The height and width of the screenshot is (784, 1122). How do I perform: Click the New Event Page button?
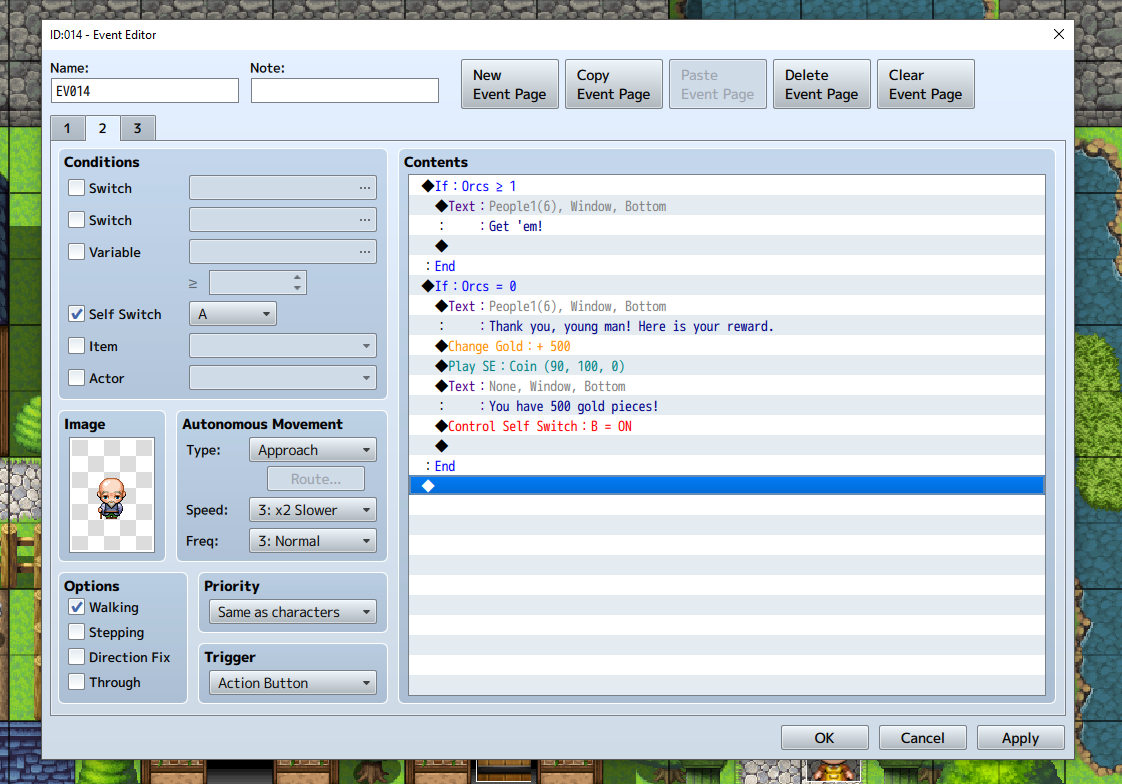pyautogui.click(x=509, y=84)
